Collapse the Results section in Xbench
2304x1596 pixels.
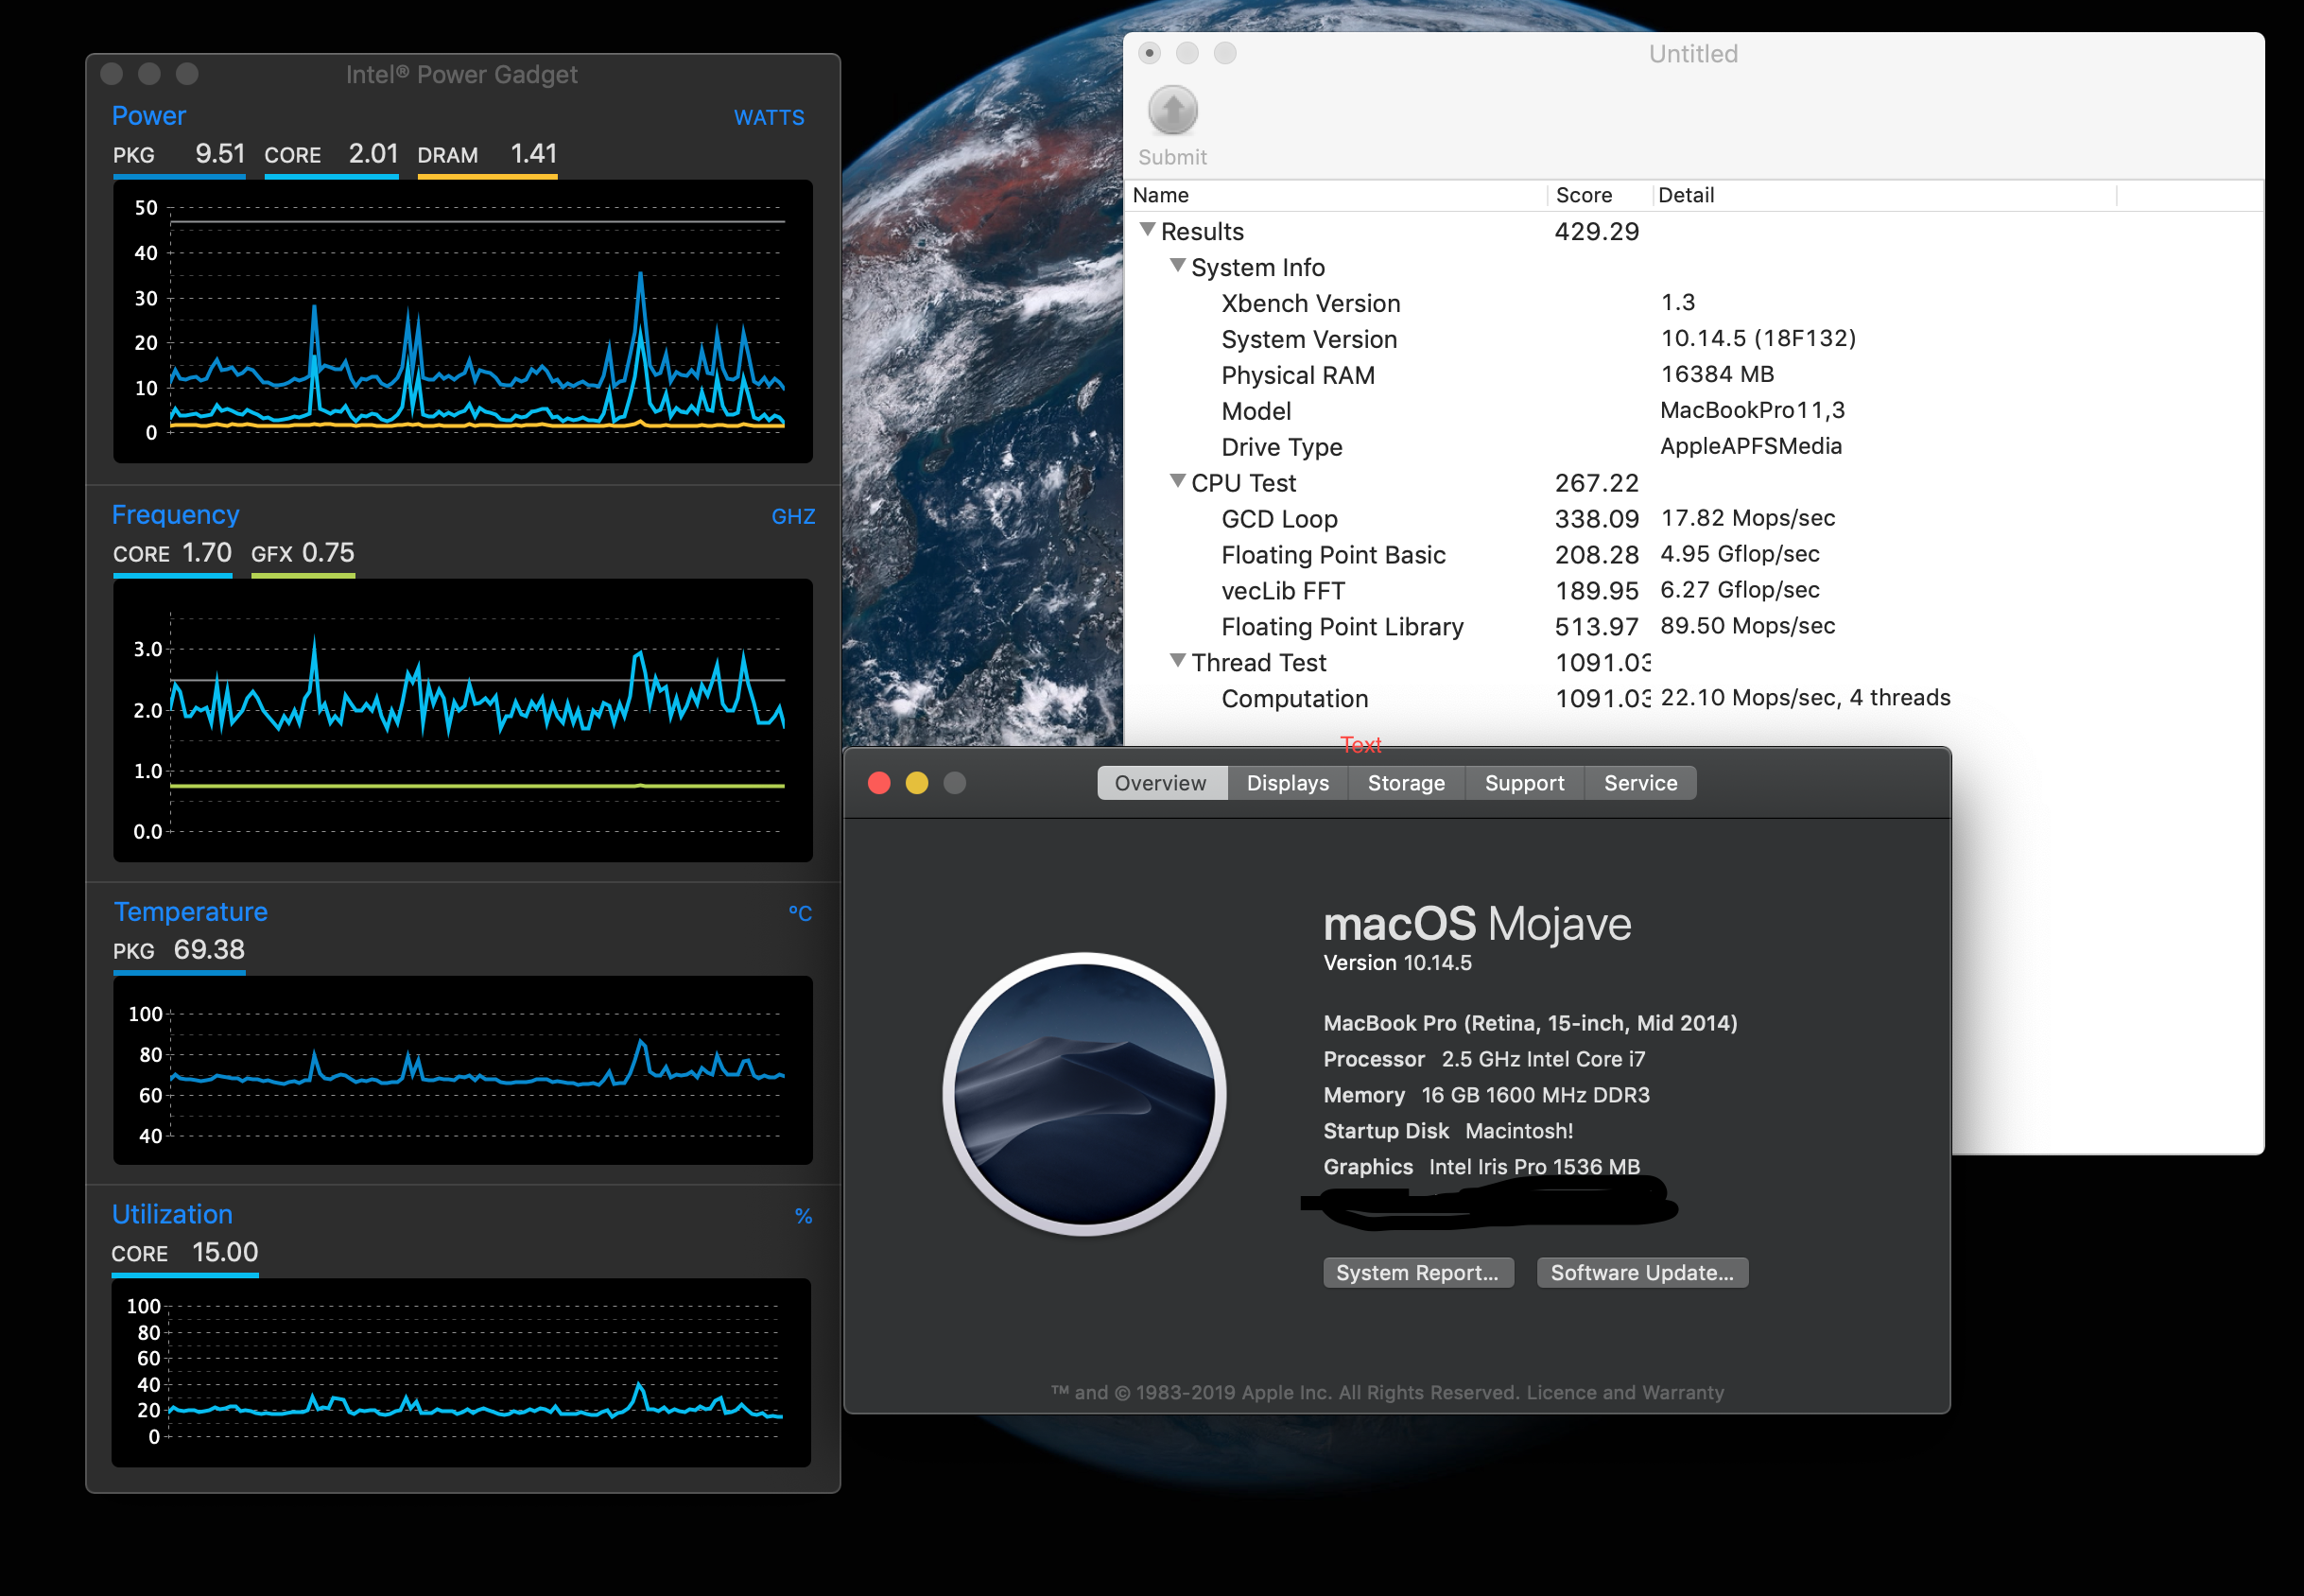click(1148, 231)
